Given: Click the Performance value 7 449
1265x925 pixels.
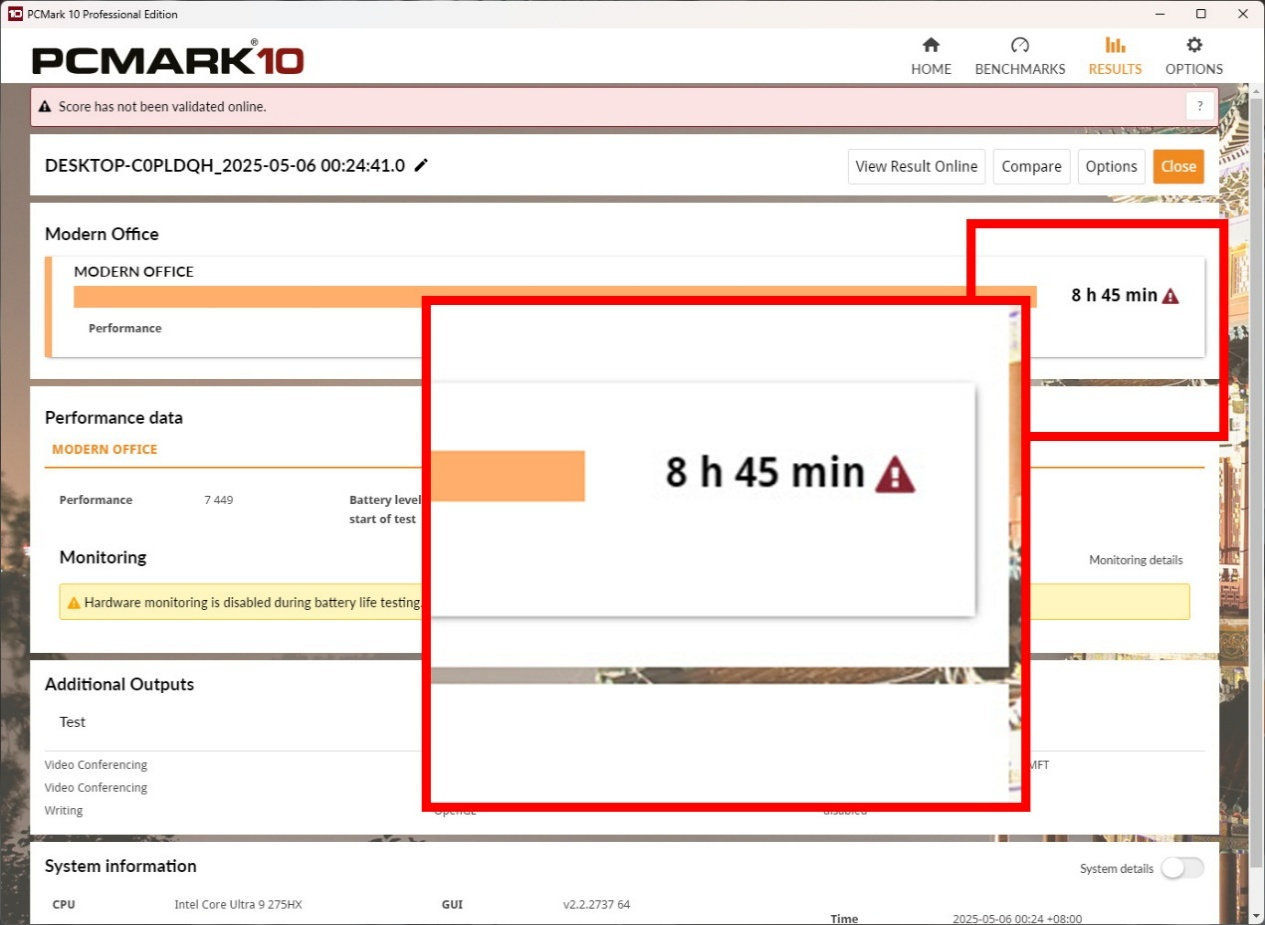Looking at the screenshot, I should pos(218,500).
